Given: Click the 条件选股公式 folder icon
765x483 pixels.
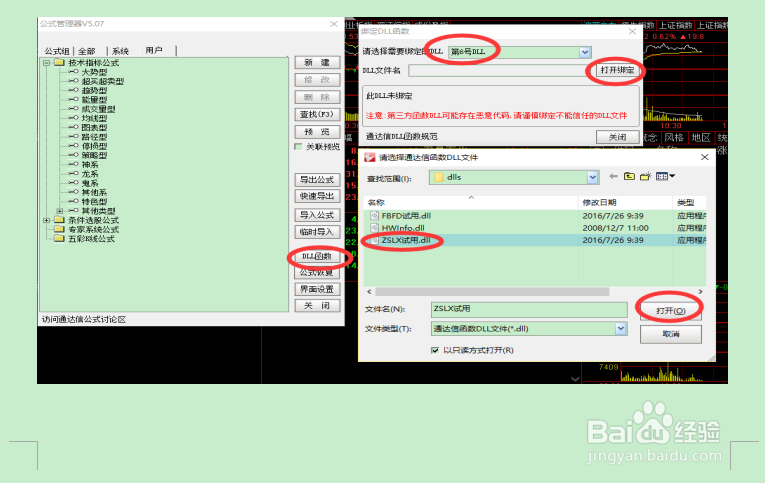Looking at the screenshot, I should click(60, 220).
